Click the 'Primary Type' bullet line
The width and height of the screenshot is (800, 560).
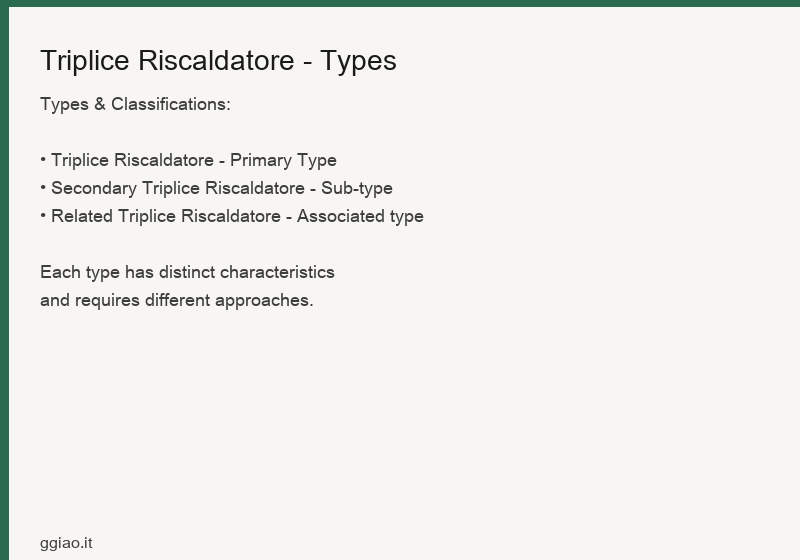(188, 160)
